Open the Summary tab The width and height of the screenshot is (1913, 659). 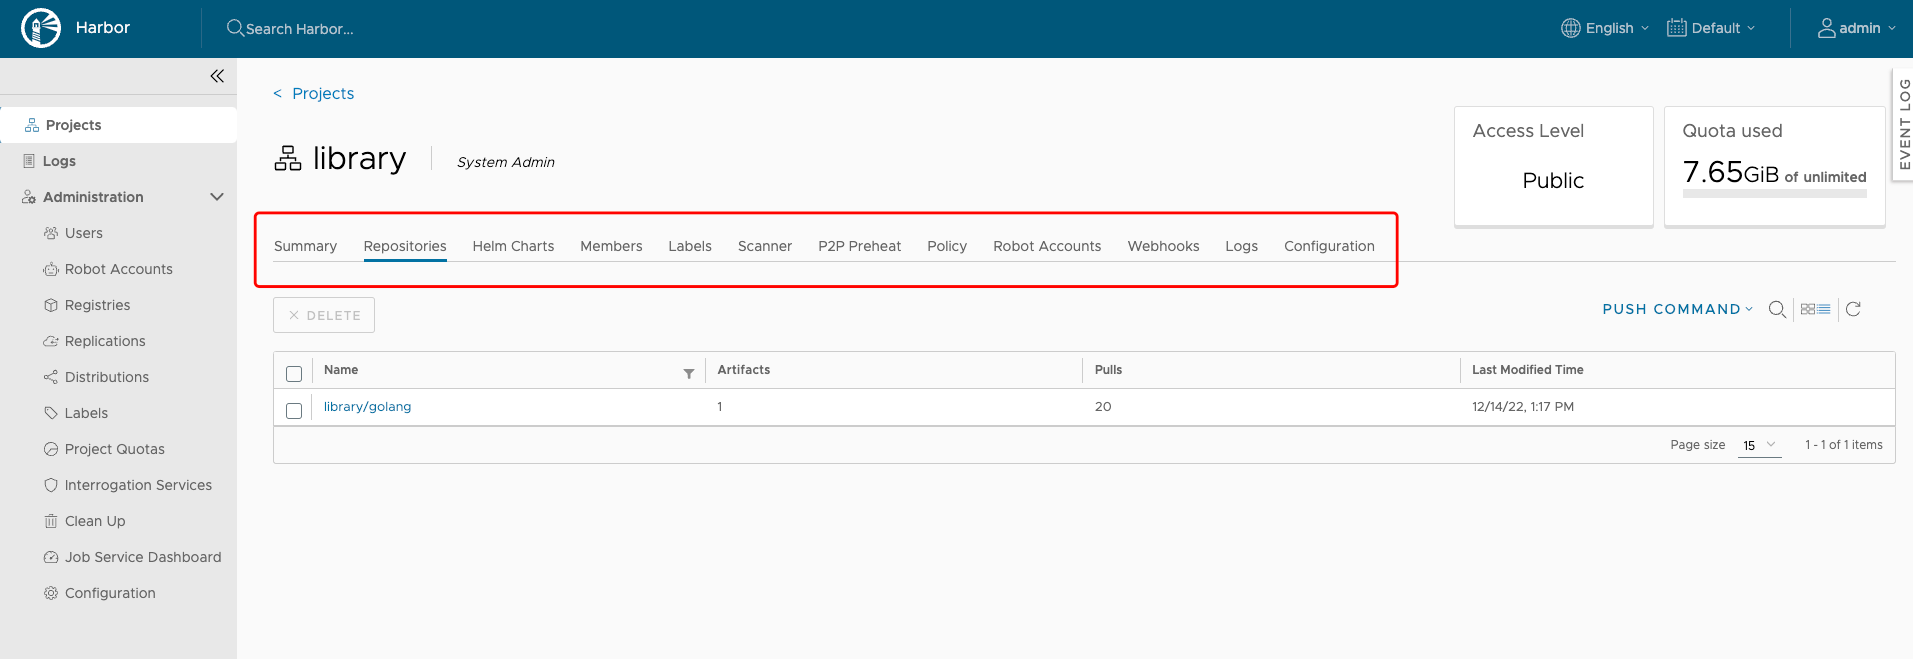point(305,246)
